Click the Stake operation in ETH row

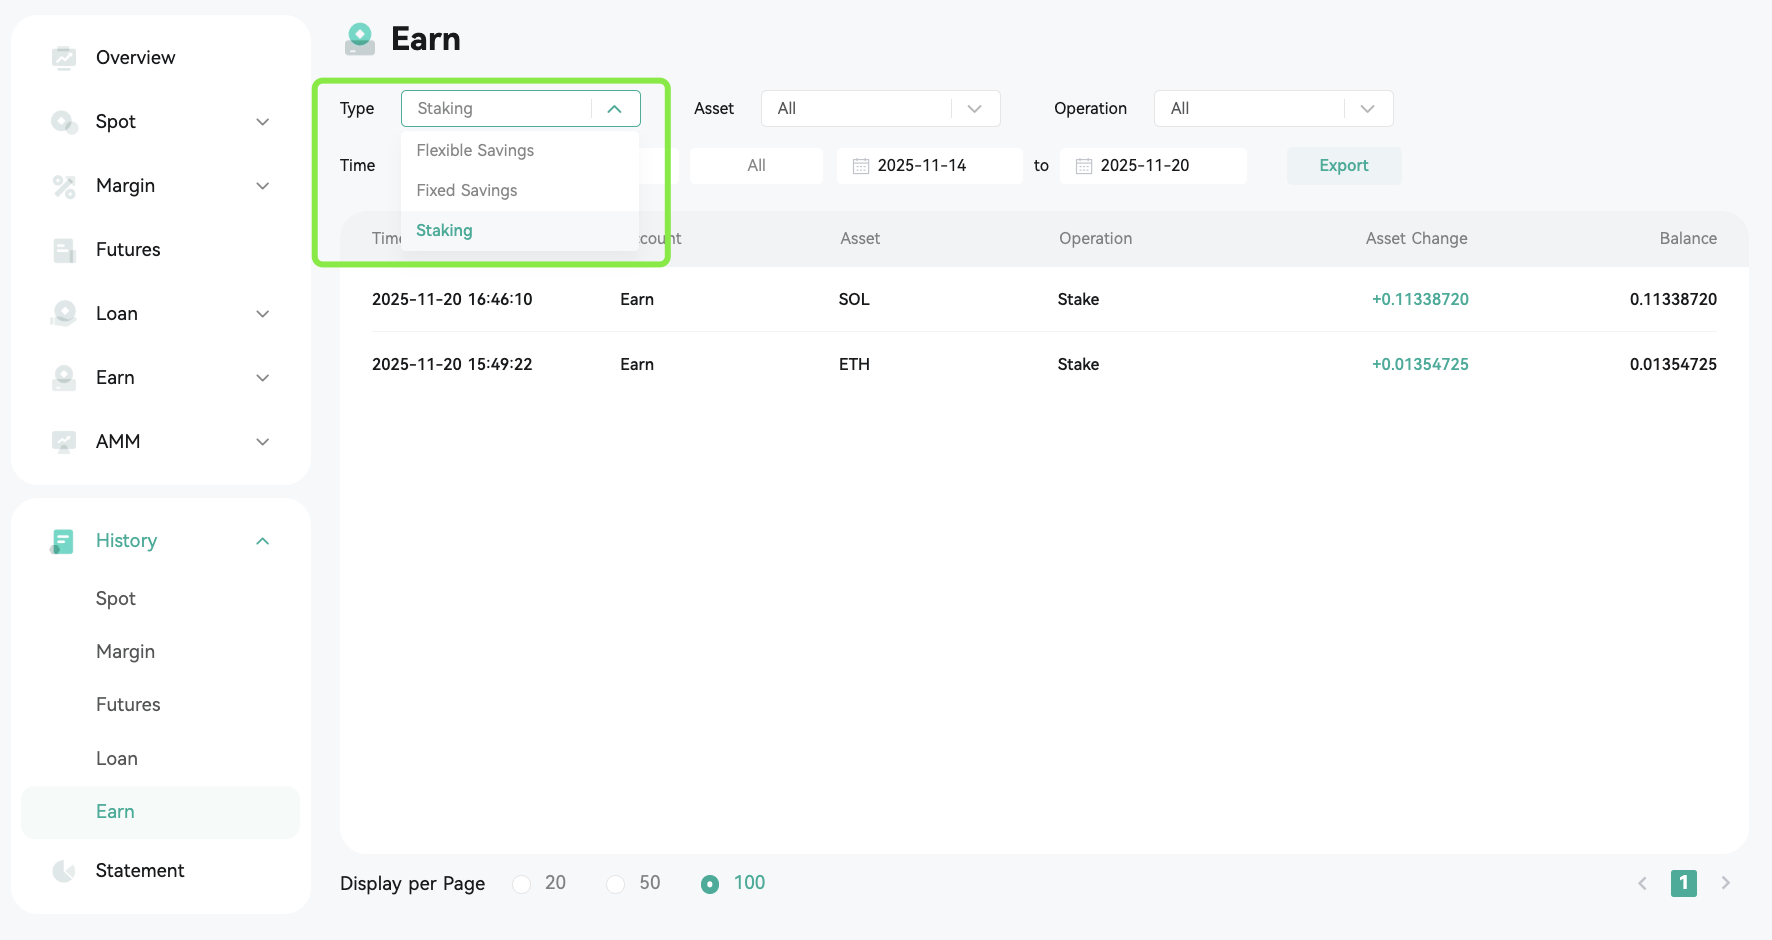pyautogui.click(x=1078, y=365)
